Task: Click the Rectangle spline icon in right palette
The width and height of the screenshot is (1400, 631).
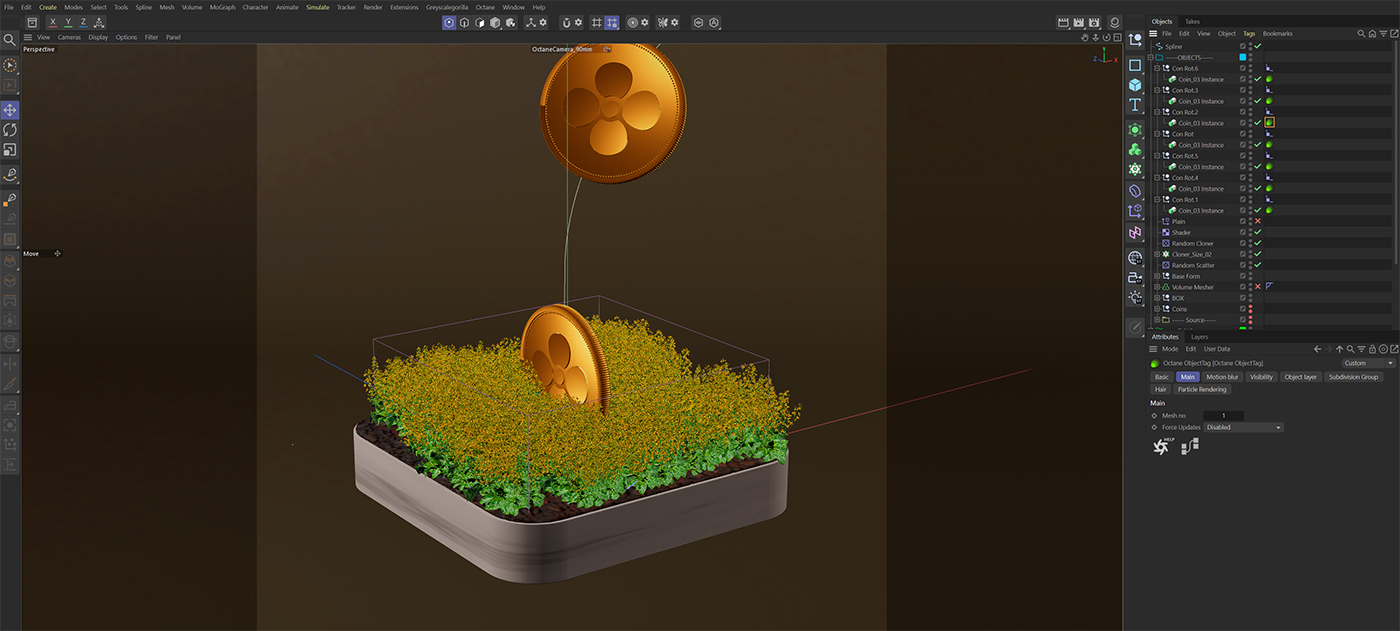Action: click(x=1135, y=65)
